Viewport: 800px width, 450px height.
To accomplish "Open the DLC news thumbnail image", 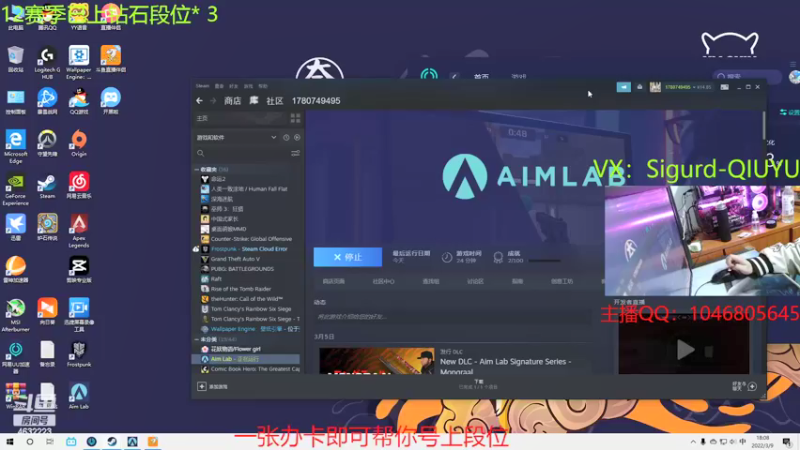I will click(377, 361).
